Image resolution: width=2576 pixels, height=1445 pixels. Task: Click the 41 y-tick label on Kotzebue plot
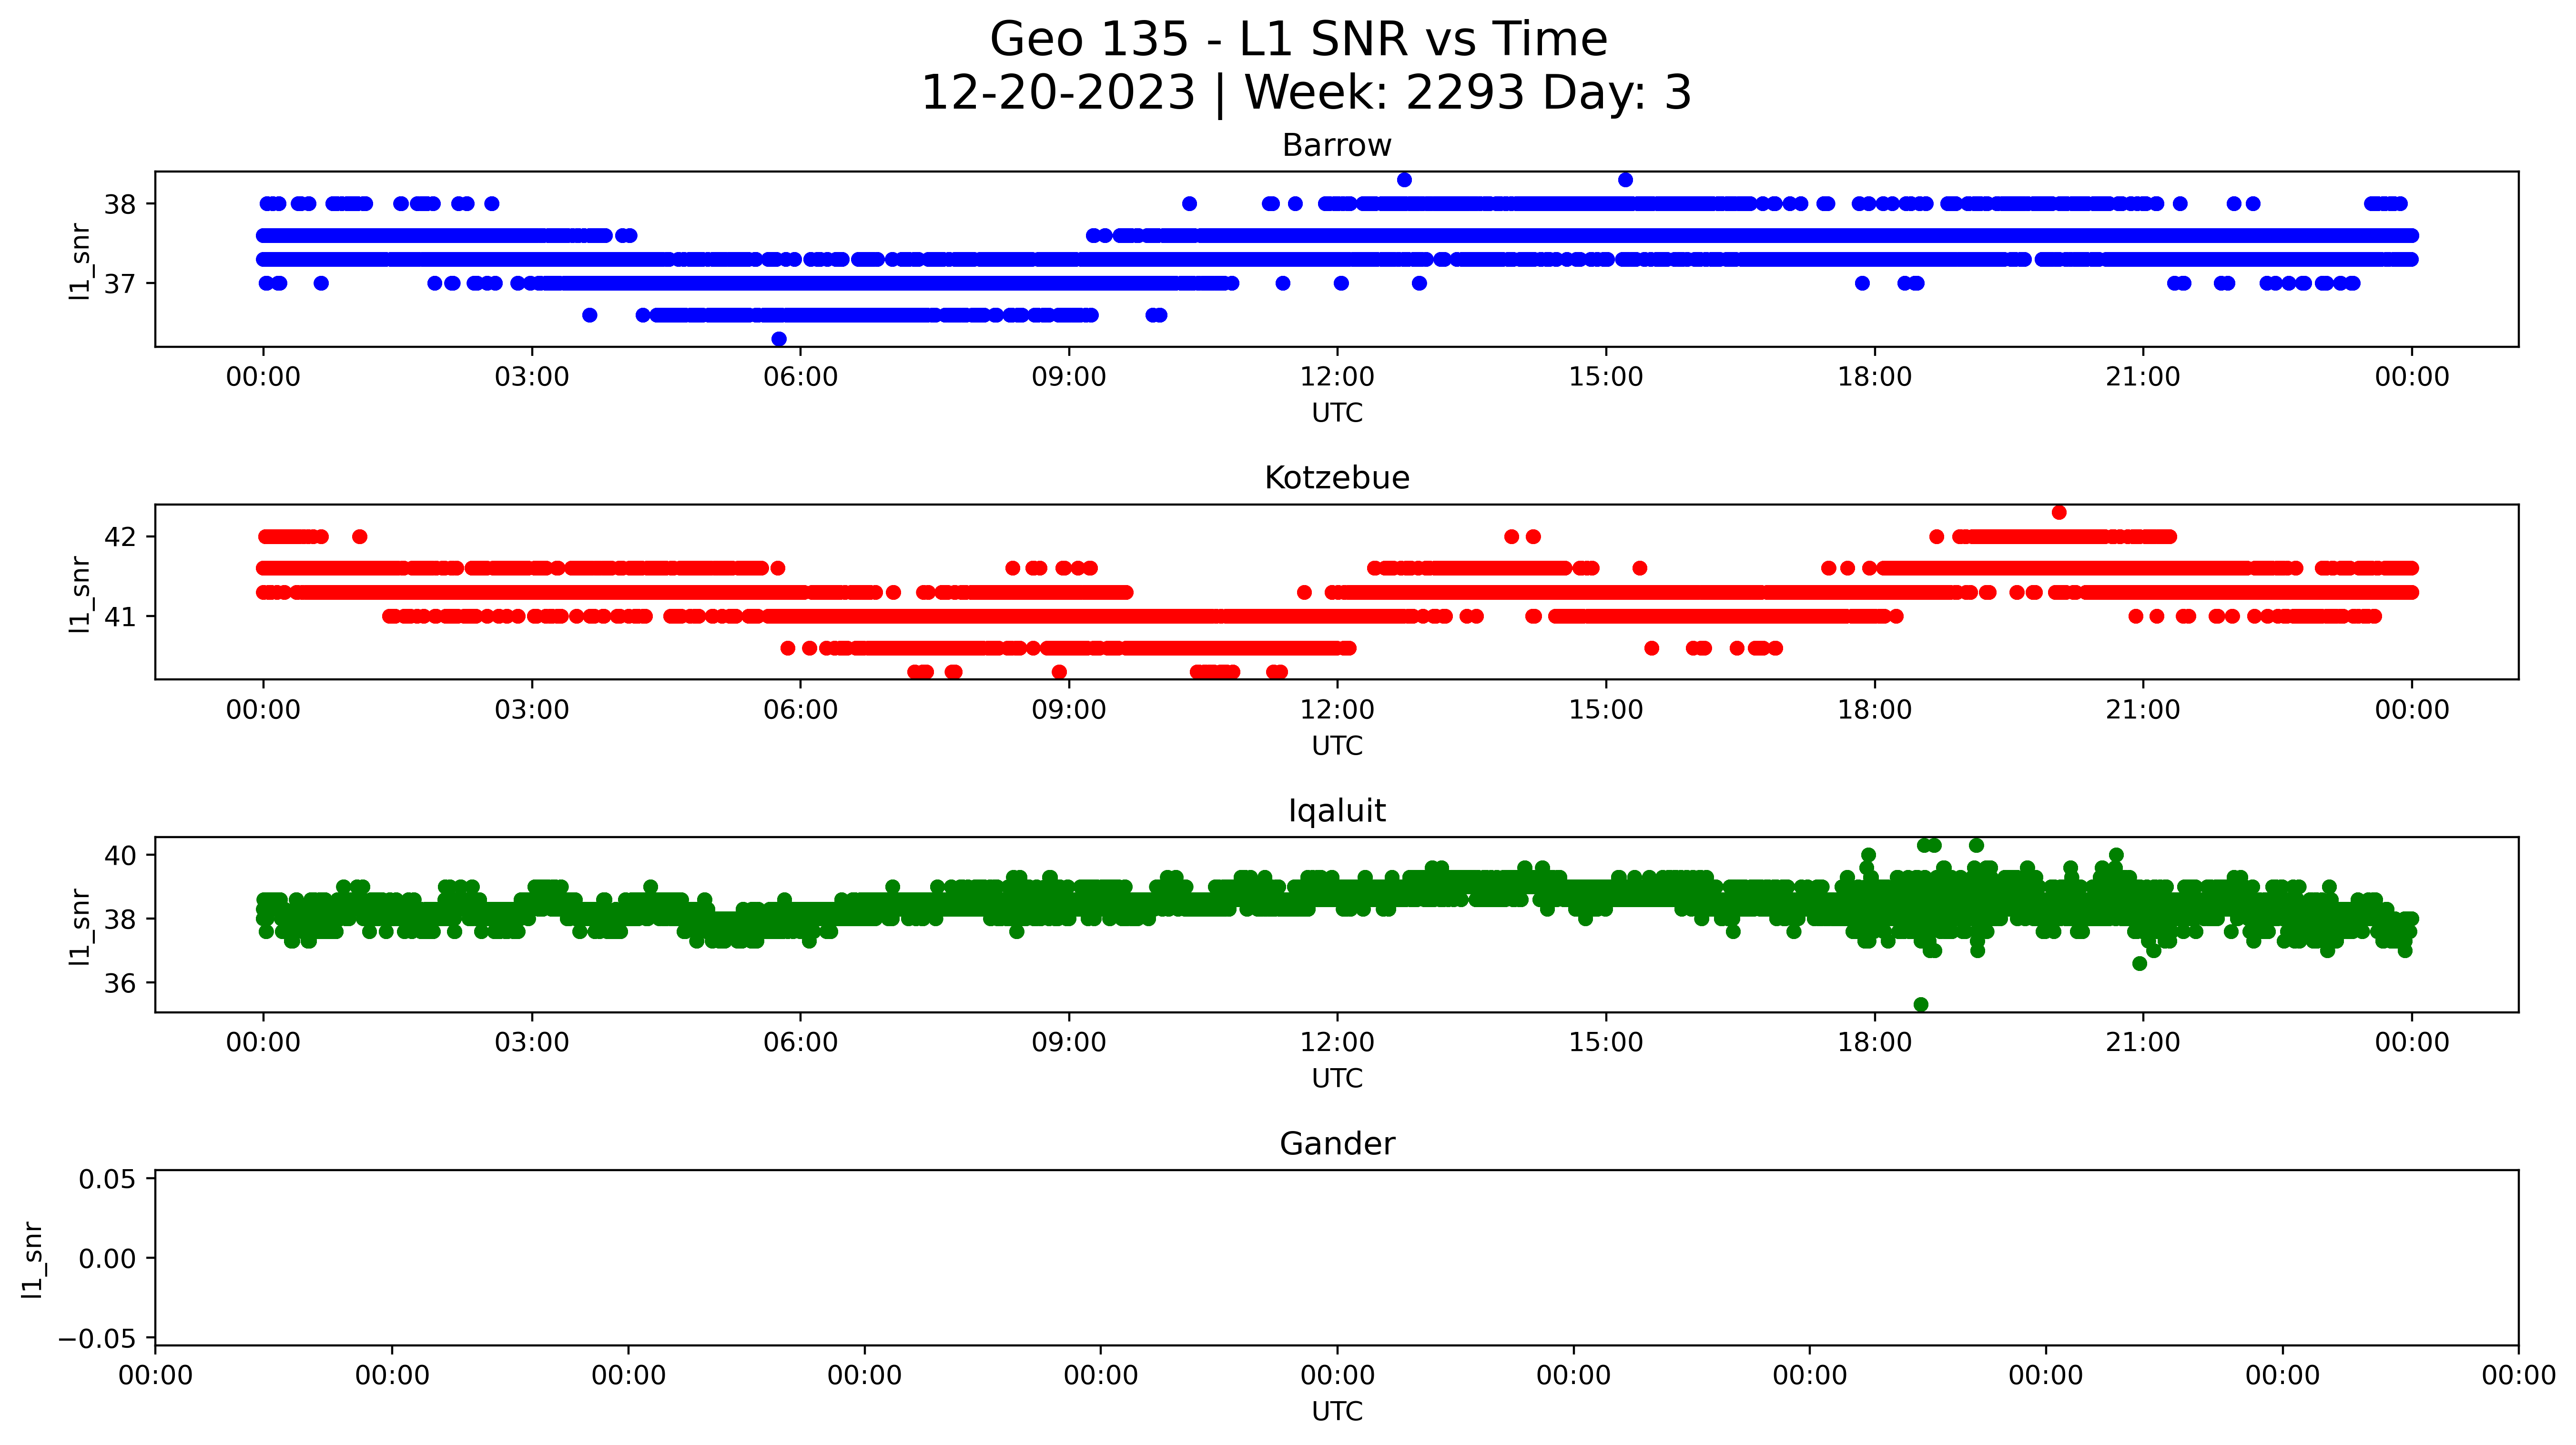[x=120, y=617]
